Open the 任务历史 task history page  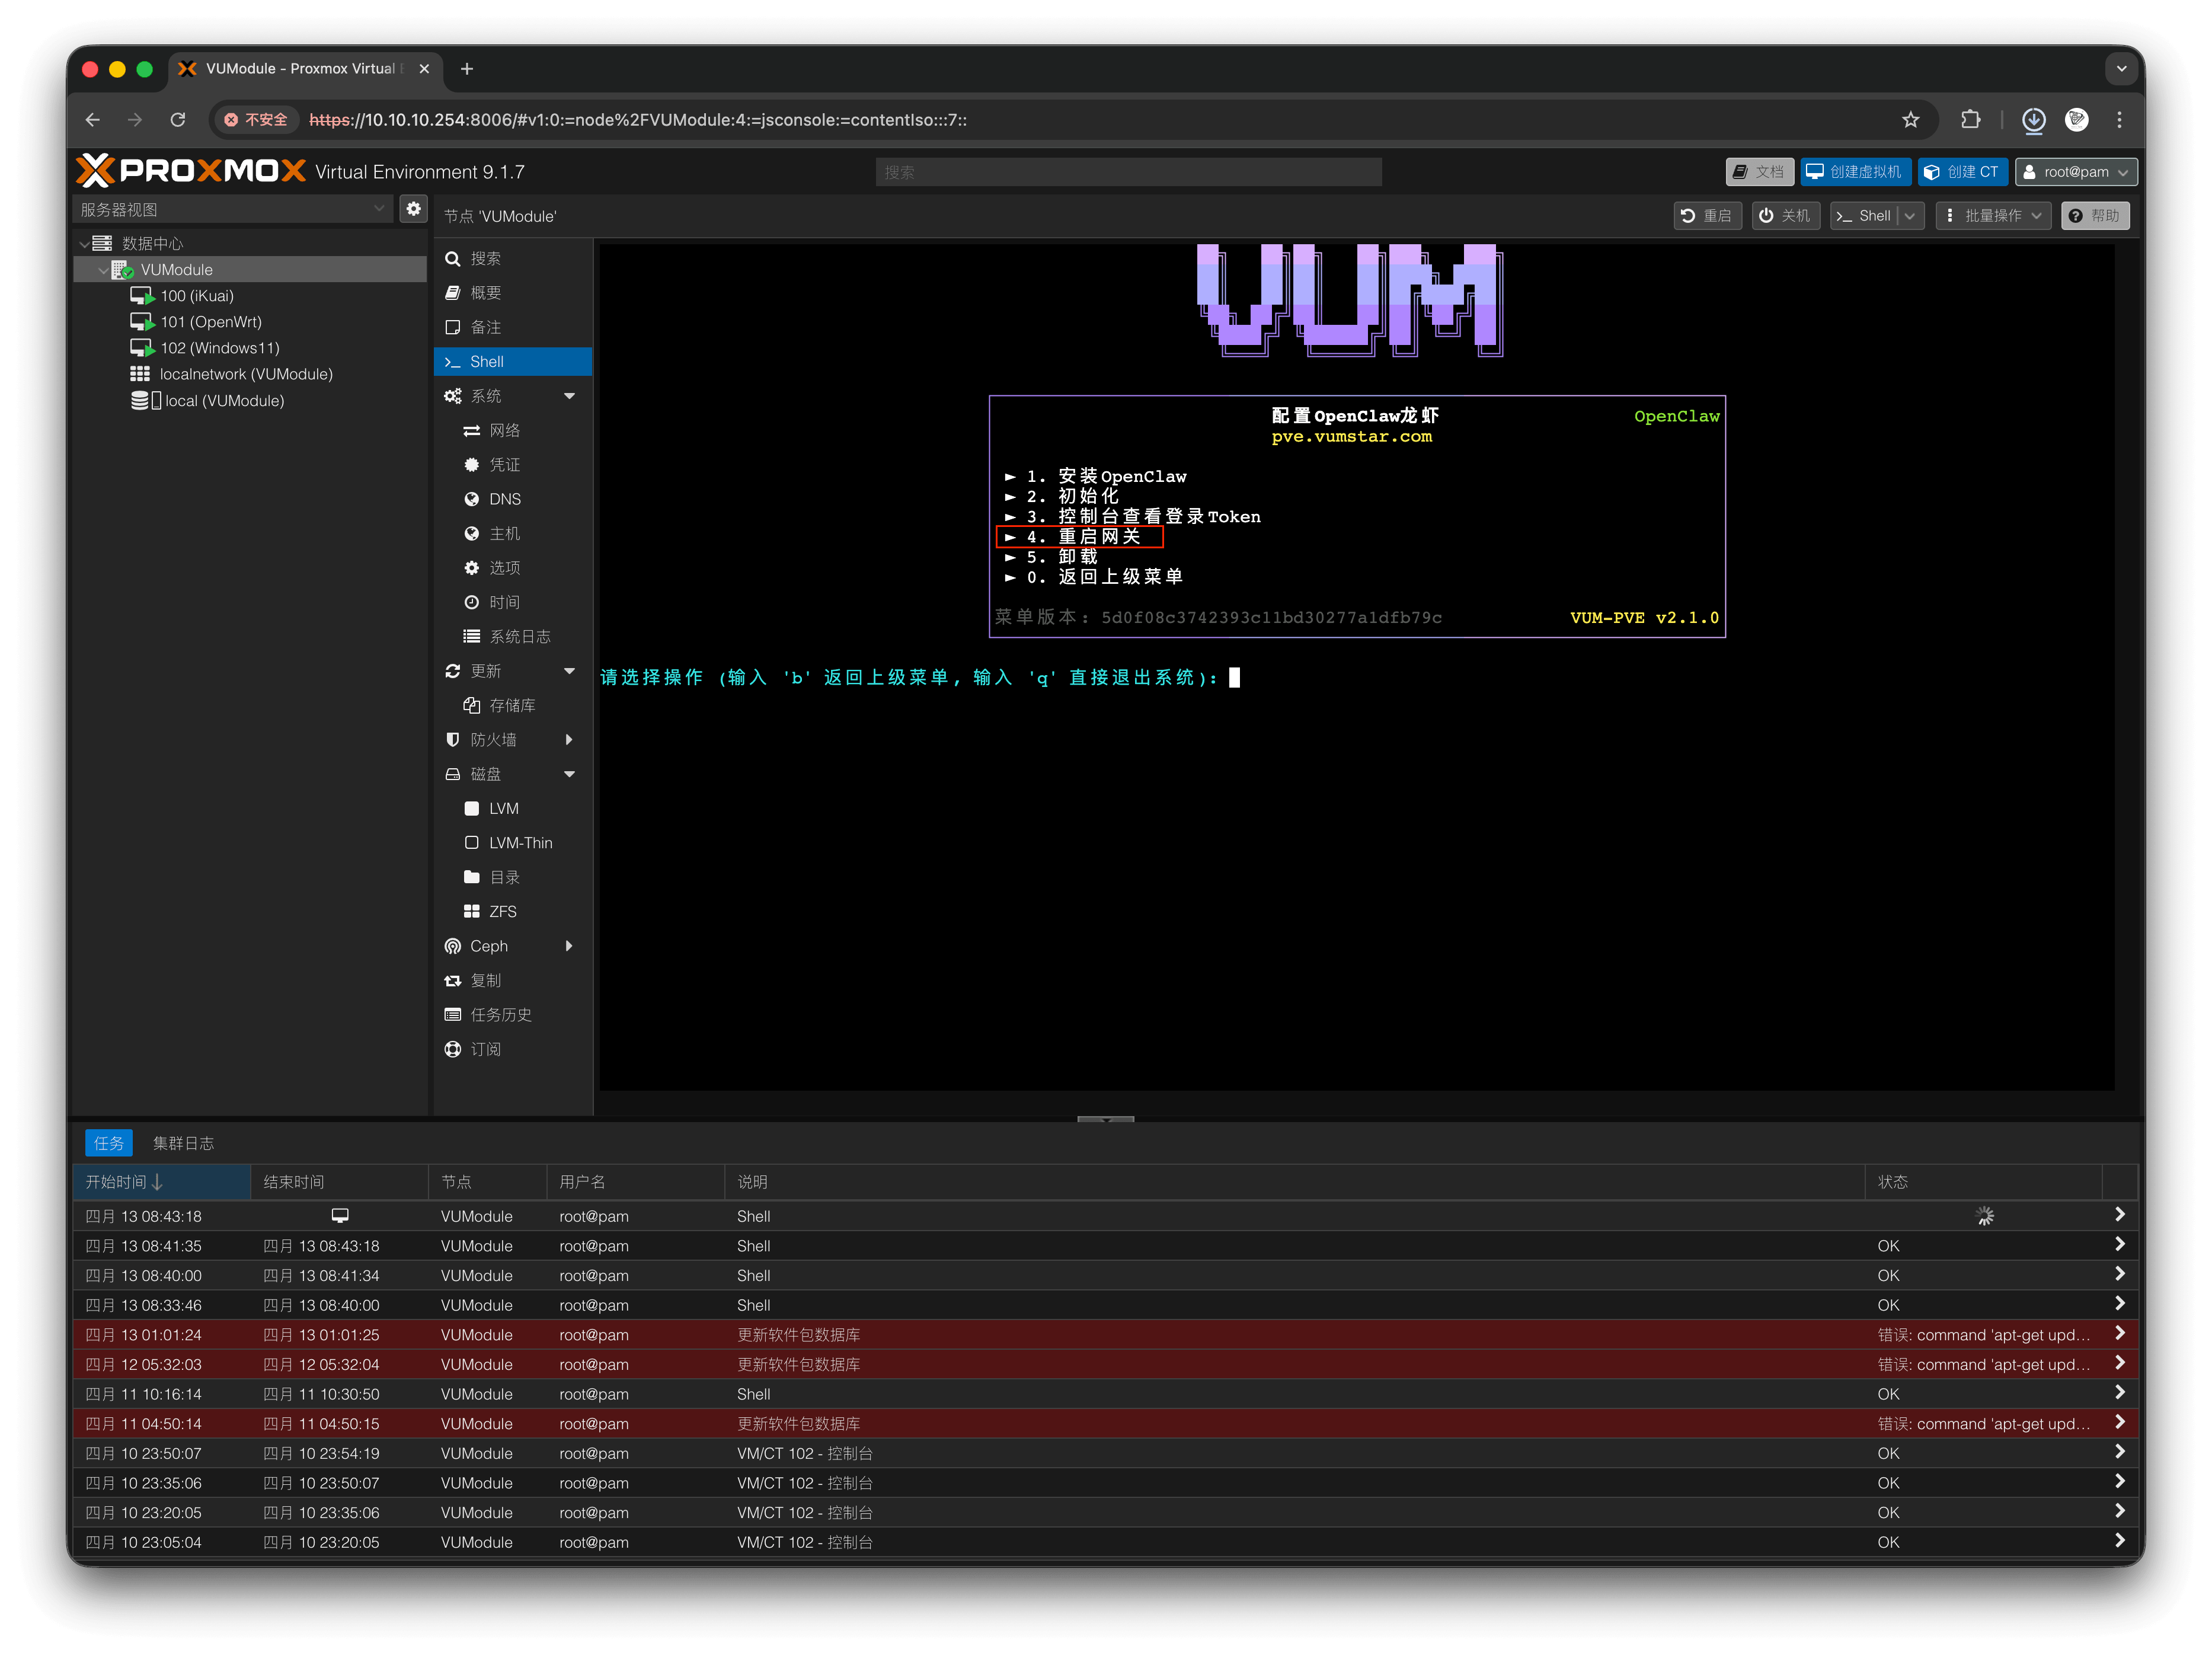[x=513, y=1014]
